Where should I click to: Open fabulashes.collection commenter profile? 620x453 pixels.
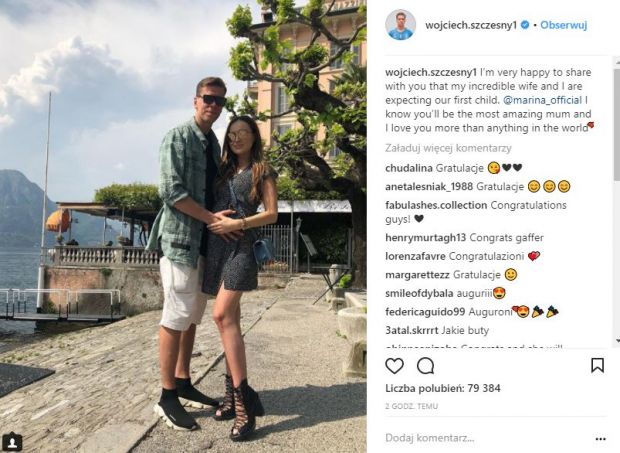436,205
